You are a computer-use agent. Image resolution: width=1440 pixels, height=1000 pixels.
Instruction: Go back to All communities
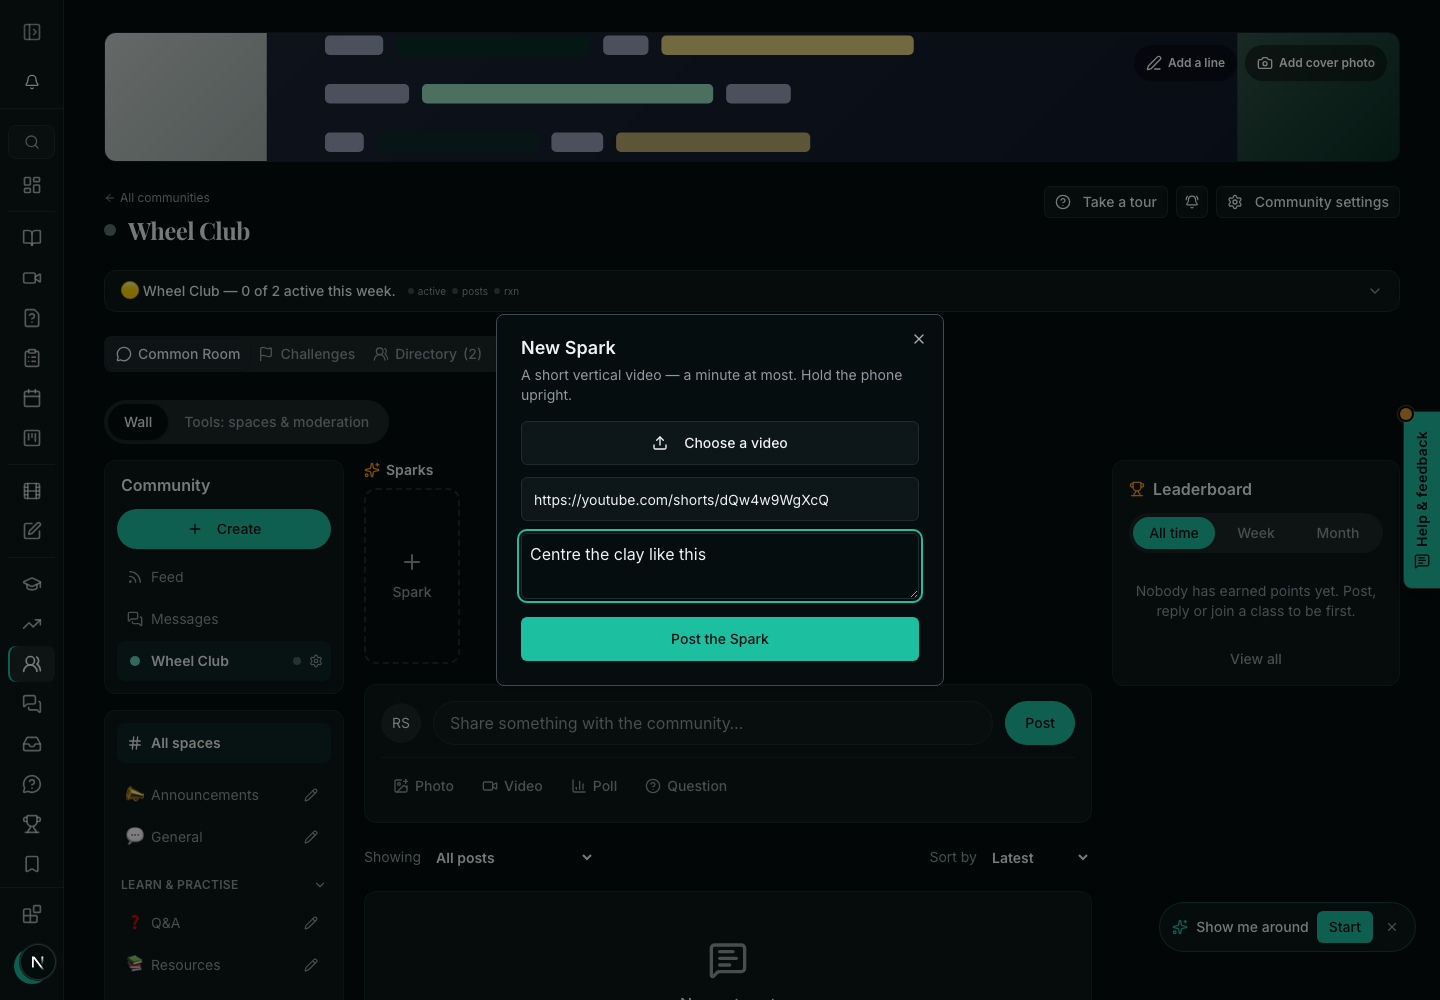tap(157, 198)
